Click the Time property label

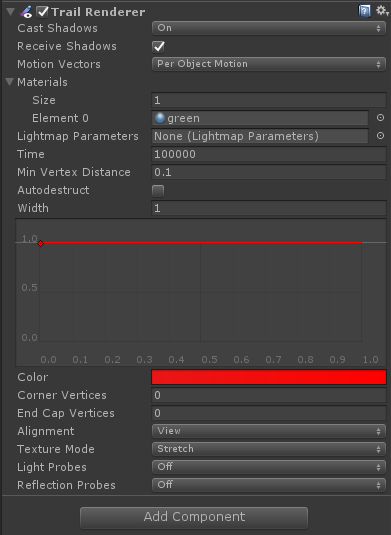(31, 154)
